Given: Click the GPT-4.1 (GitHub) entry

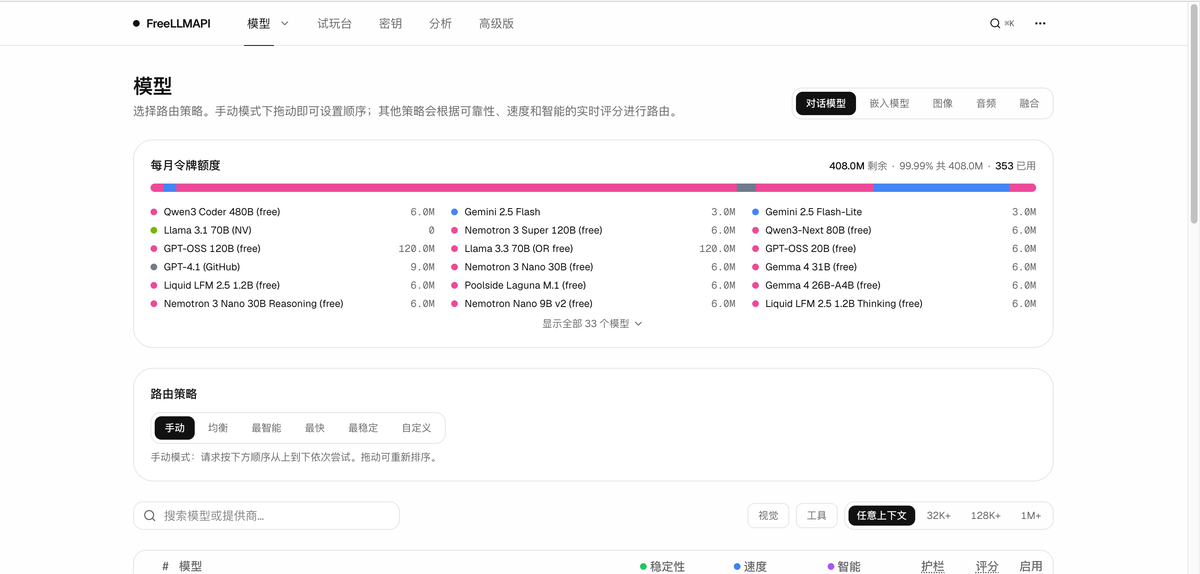Looking at the screenshot, I should click(x=292, y=267).
